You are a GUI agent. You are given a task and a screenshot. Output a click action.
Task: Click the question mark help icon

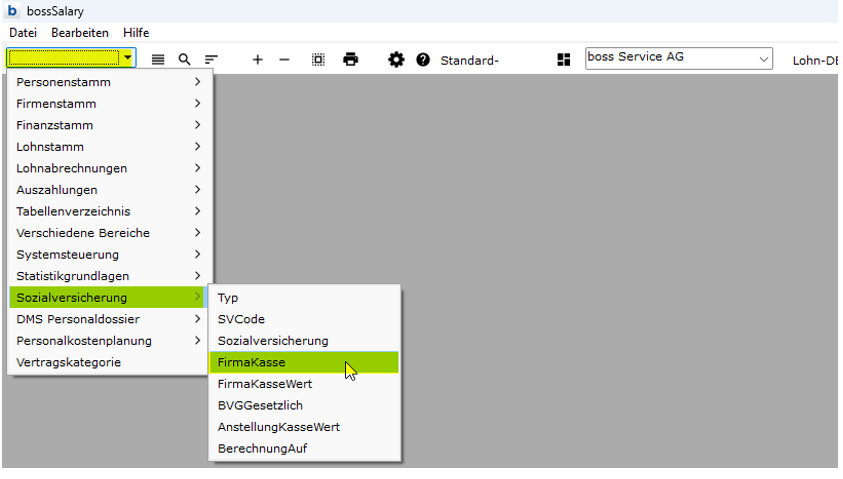pos(423,60)
